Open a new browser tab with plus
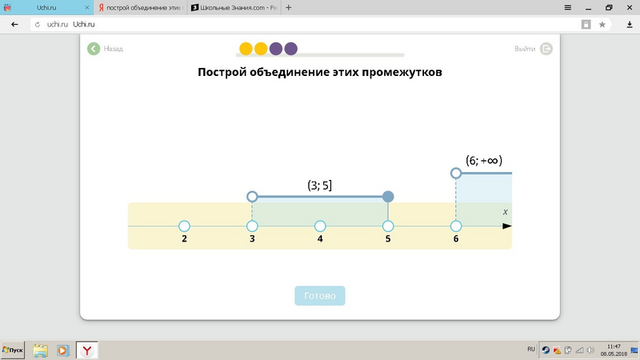Screen dimensions: 640x360 (x=289, y=7)
